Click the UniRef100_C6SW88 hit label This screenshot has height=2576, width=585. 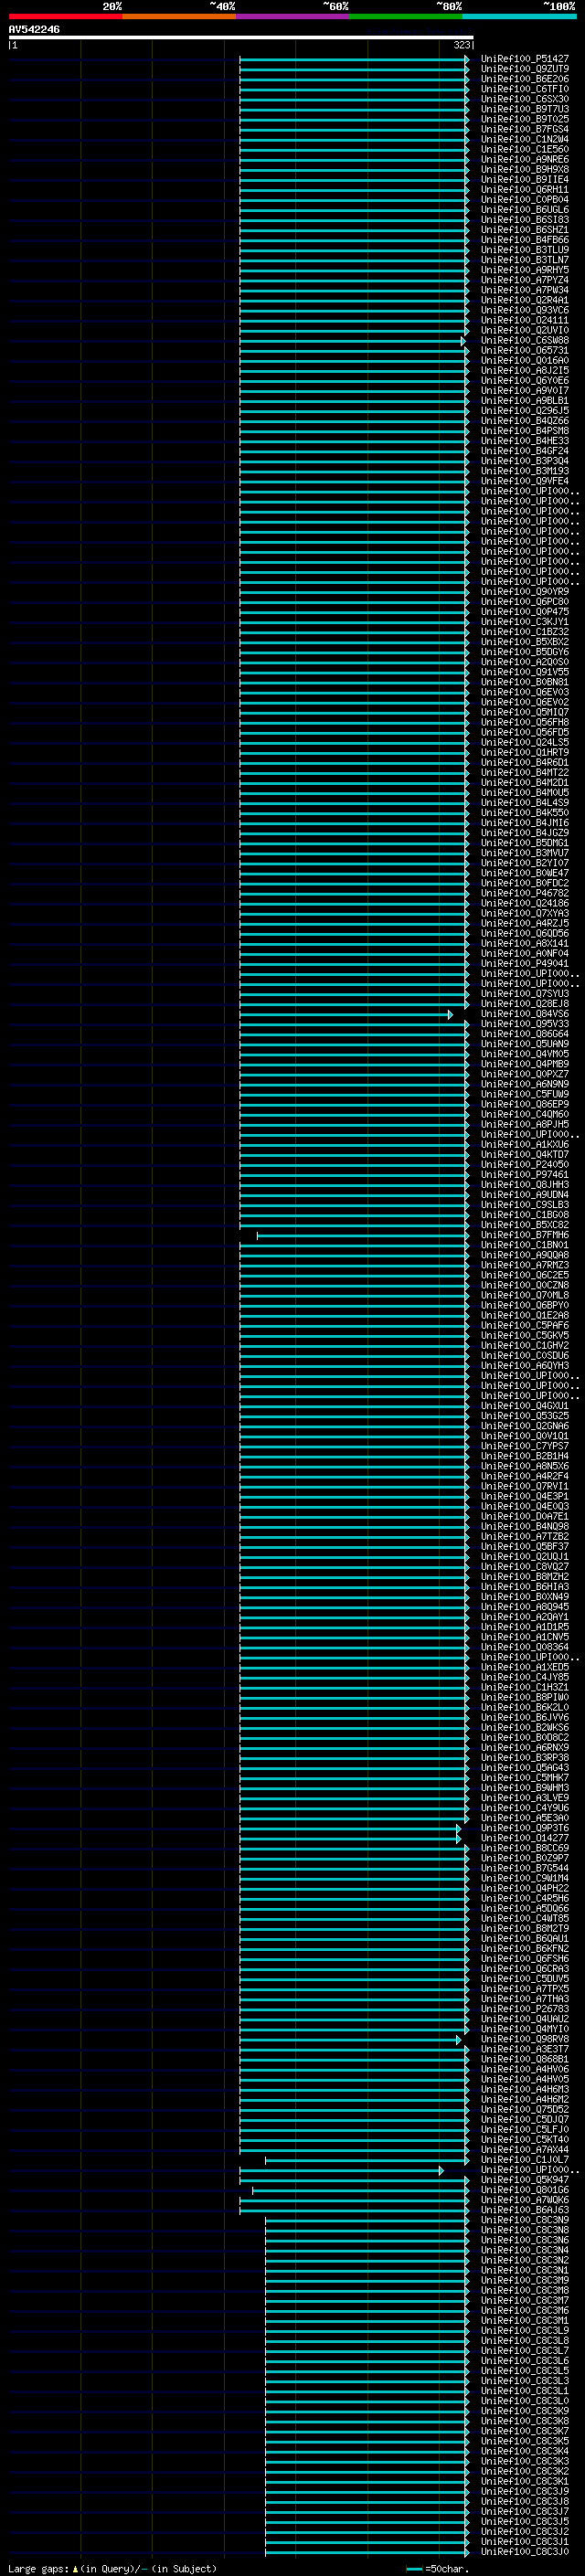click(x=524, y=341)
